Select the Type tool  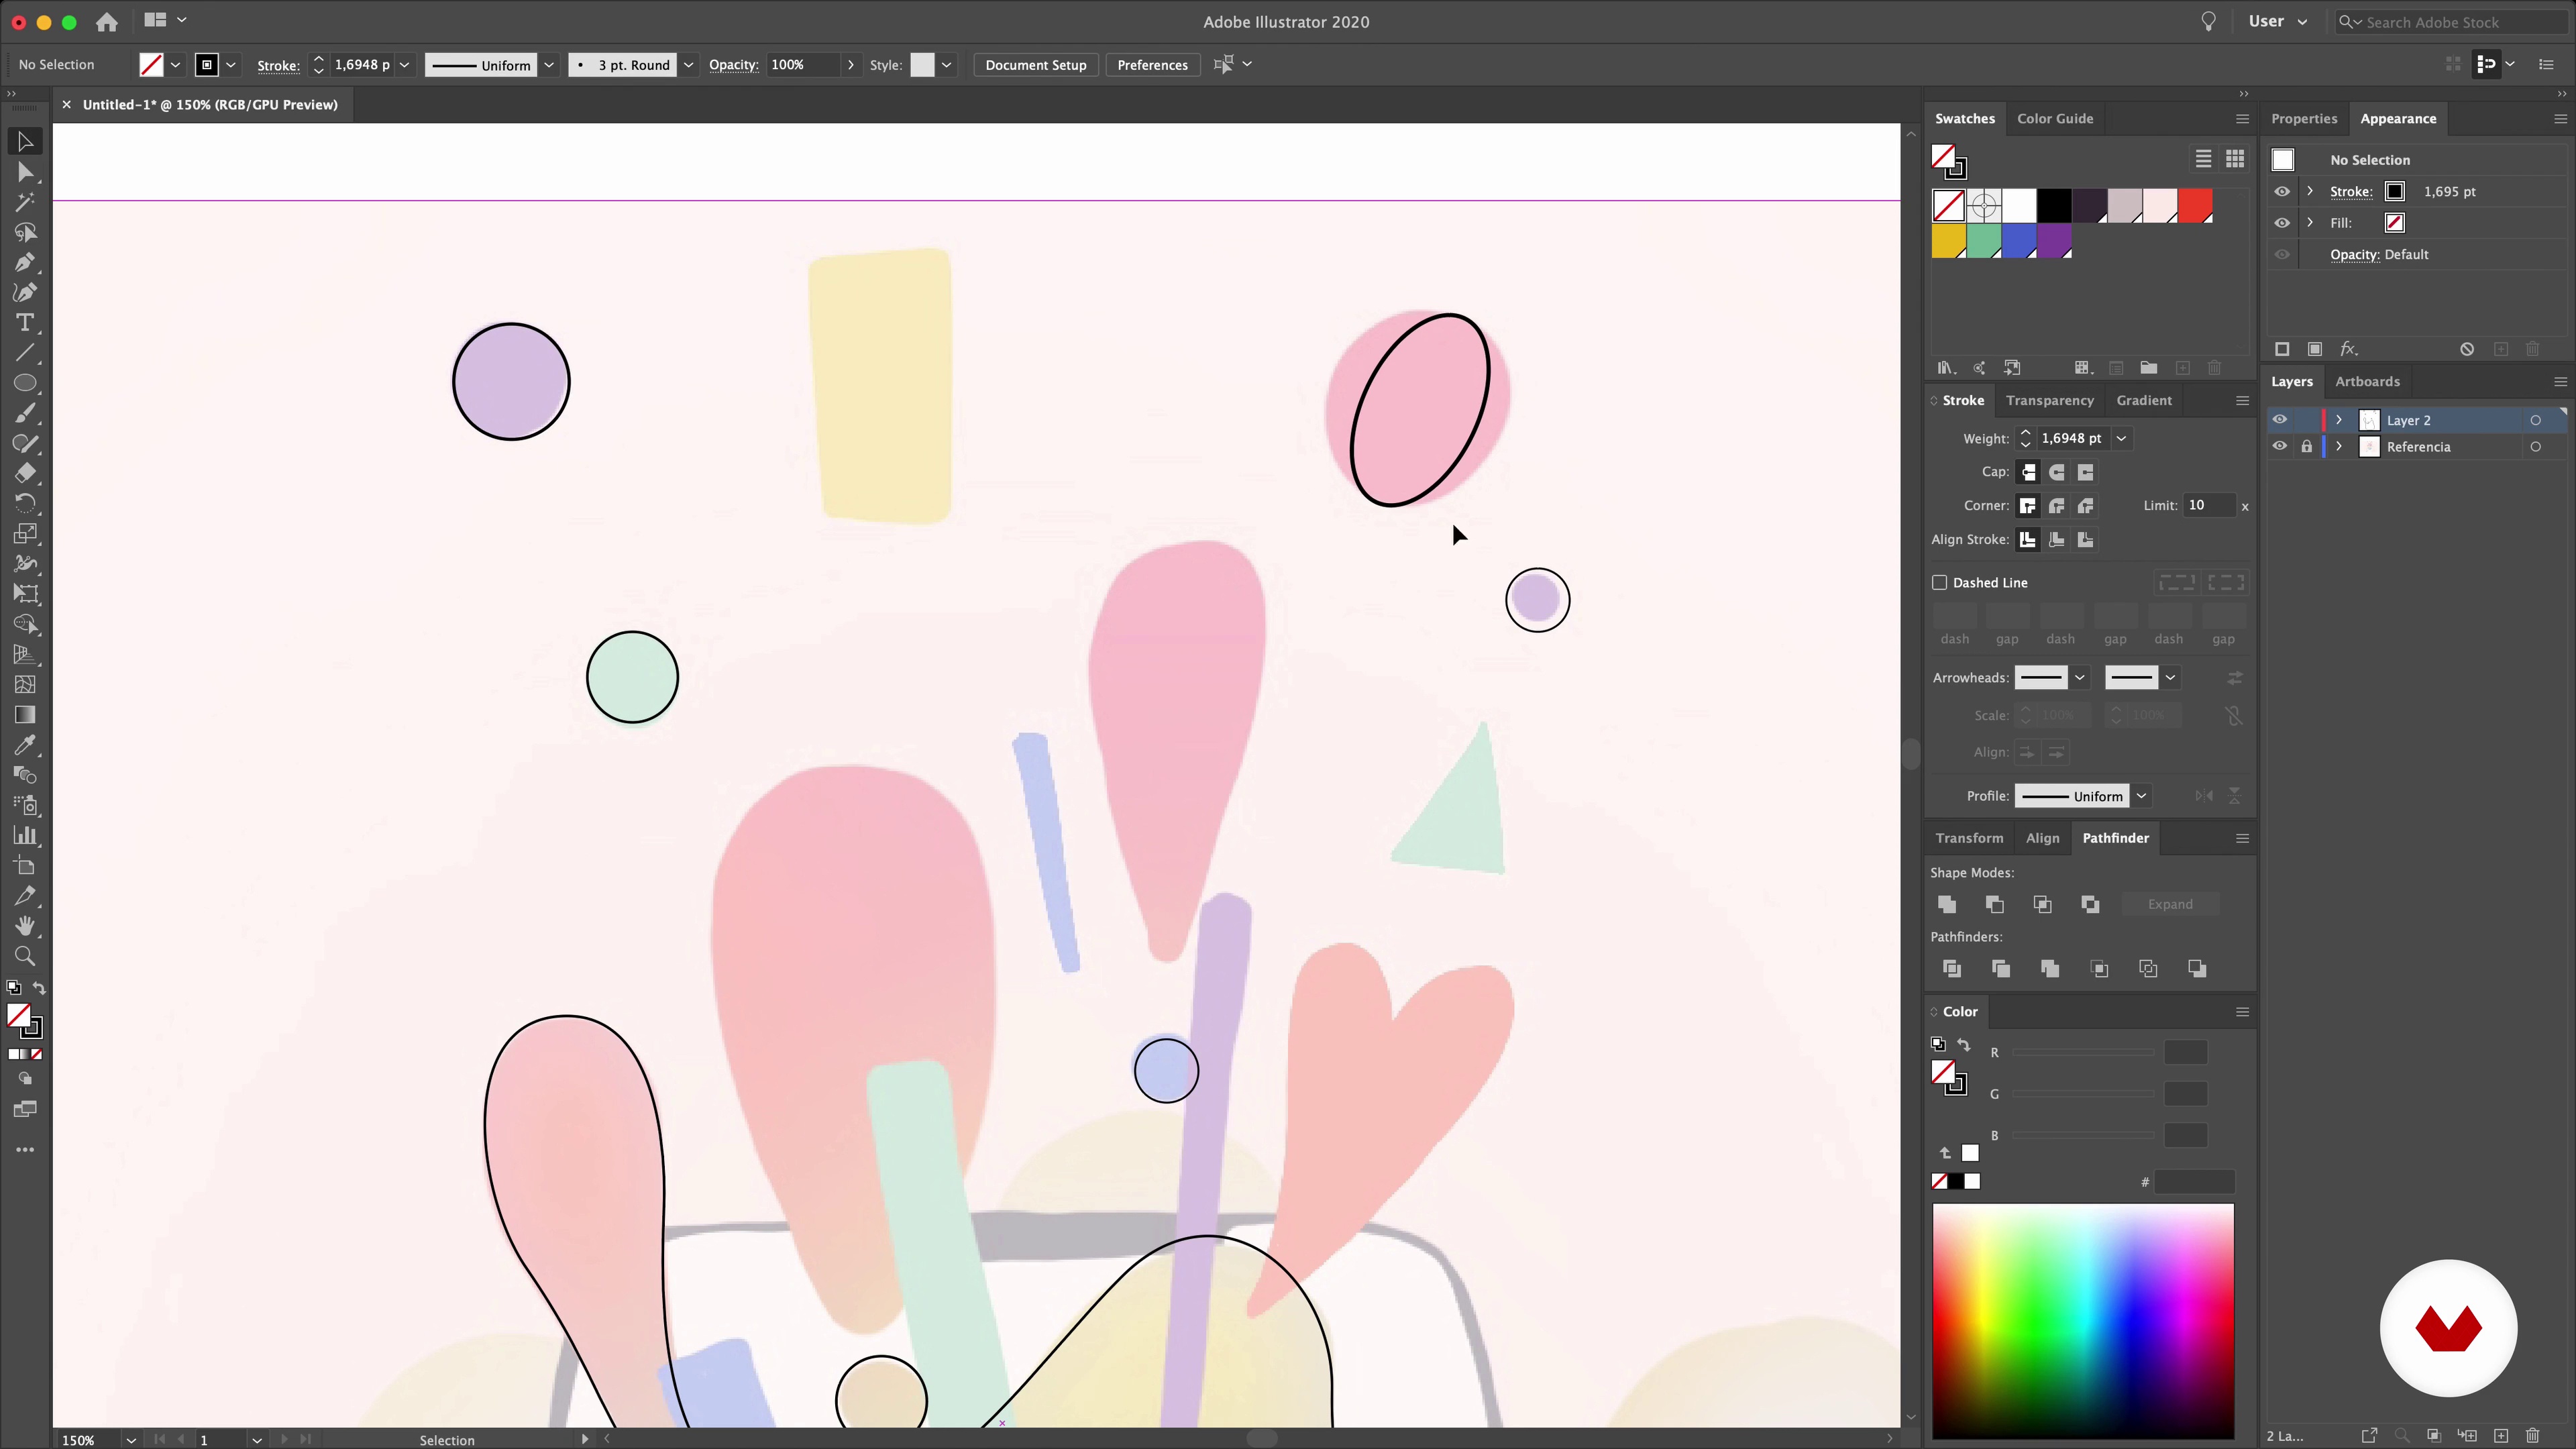pos(25,322)
